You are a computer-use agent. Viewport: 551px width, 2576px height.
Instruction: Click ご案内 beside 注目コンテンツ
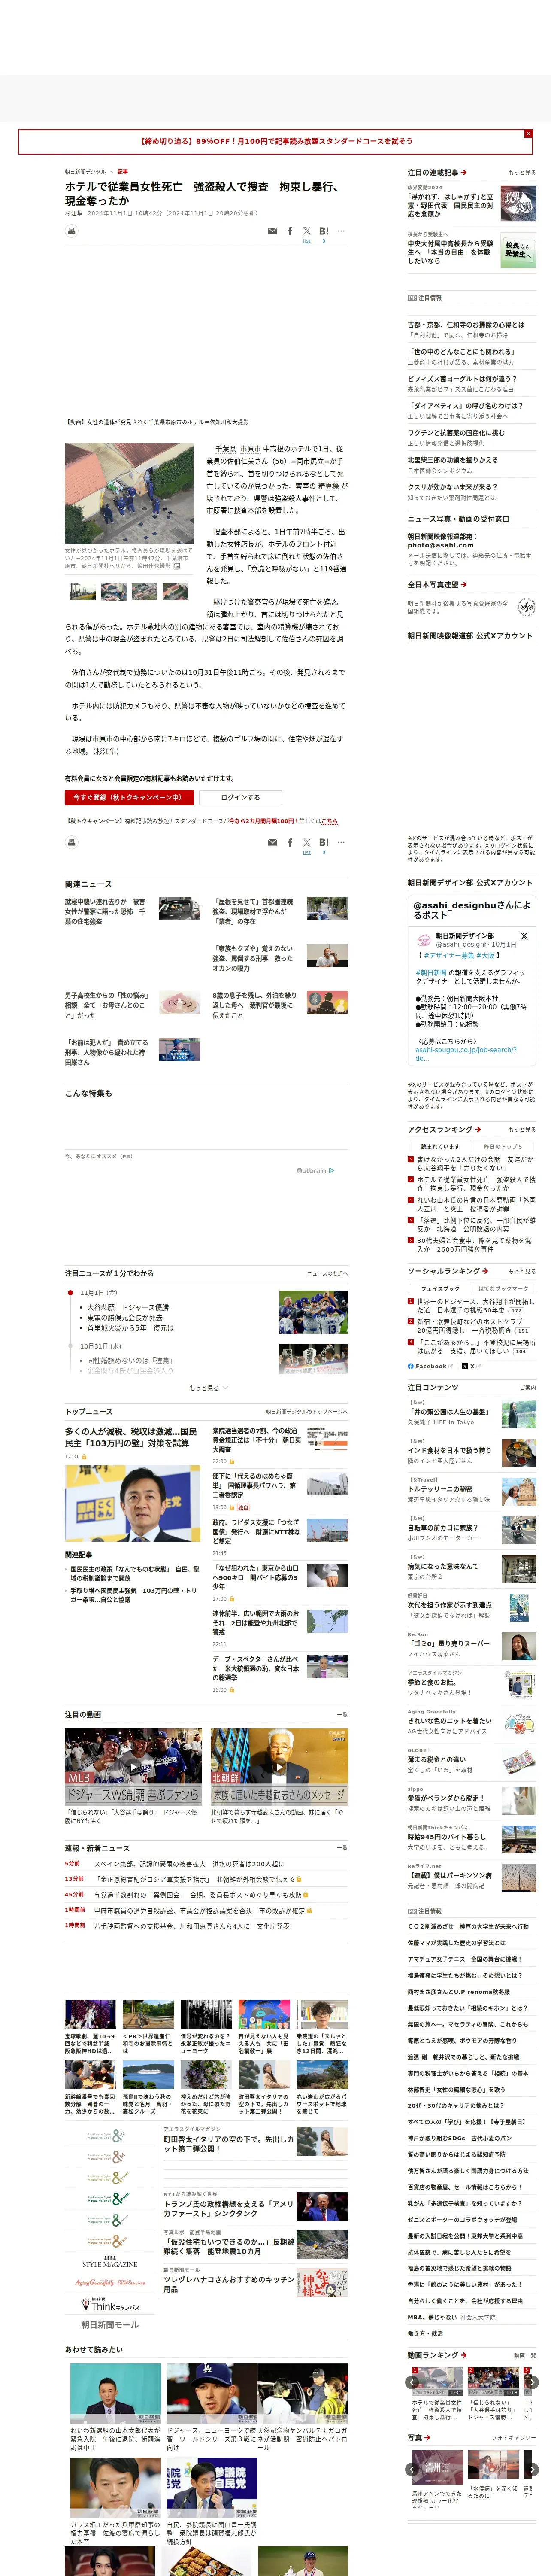[528, 1388]
